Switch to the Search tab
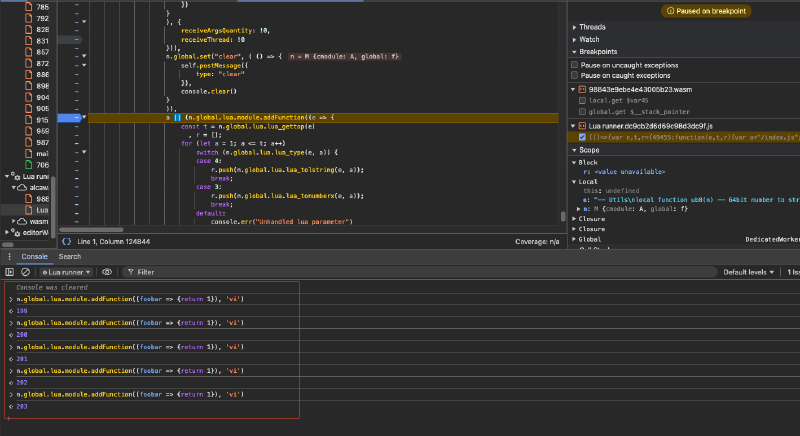This screenshot has width=800, height=436. point(69,256)
